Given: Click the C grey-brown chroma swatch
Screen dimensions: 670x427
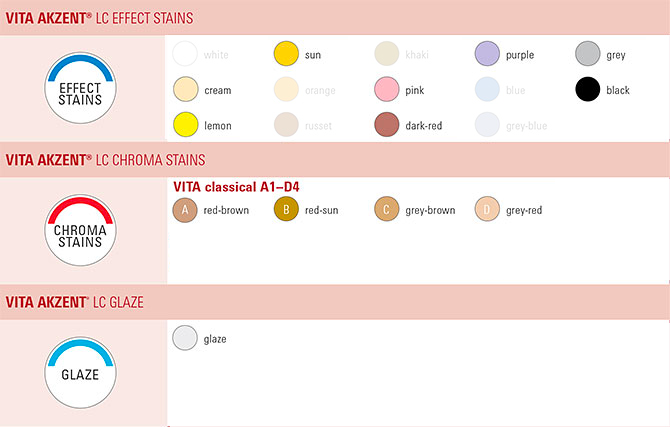Looking at the screenshot, I should [x=386, y=209].
